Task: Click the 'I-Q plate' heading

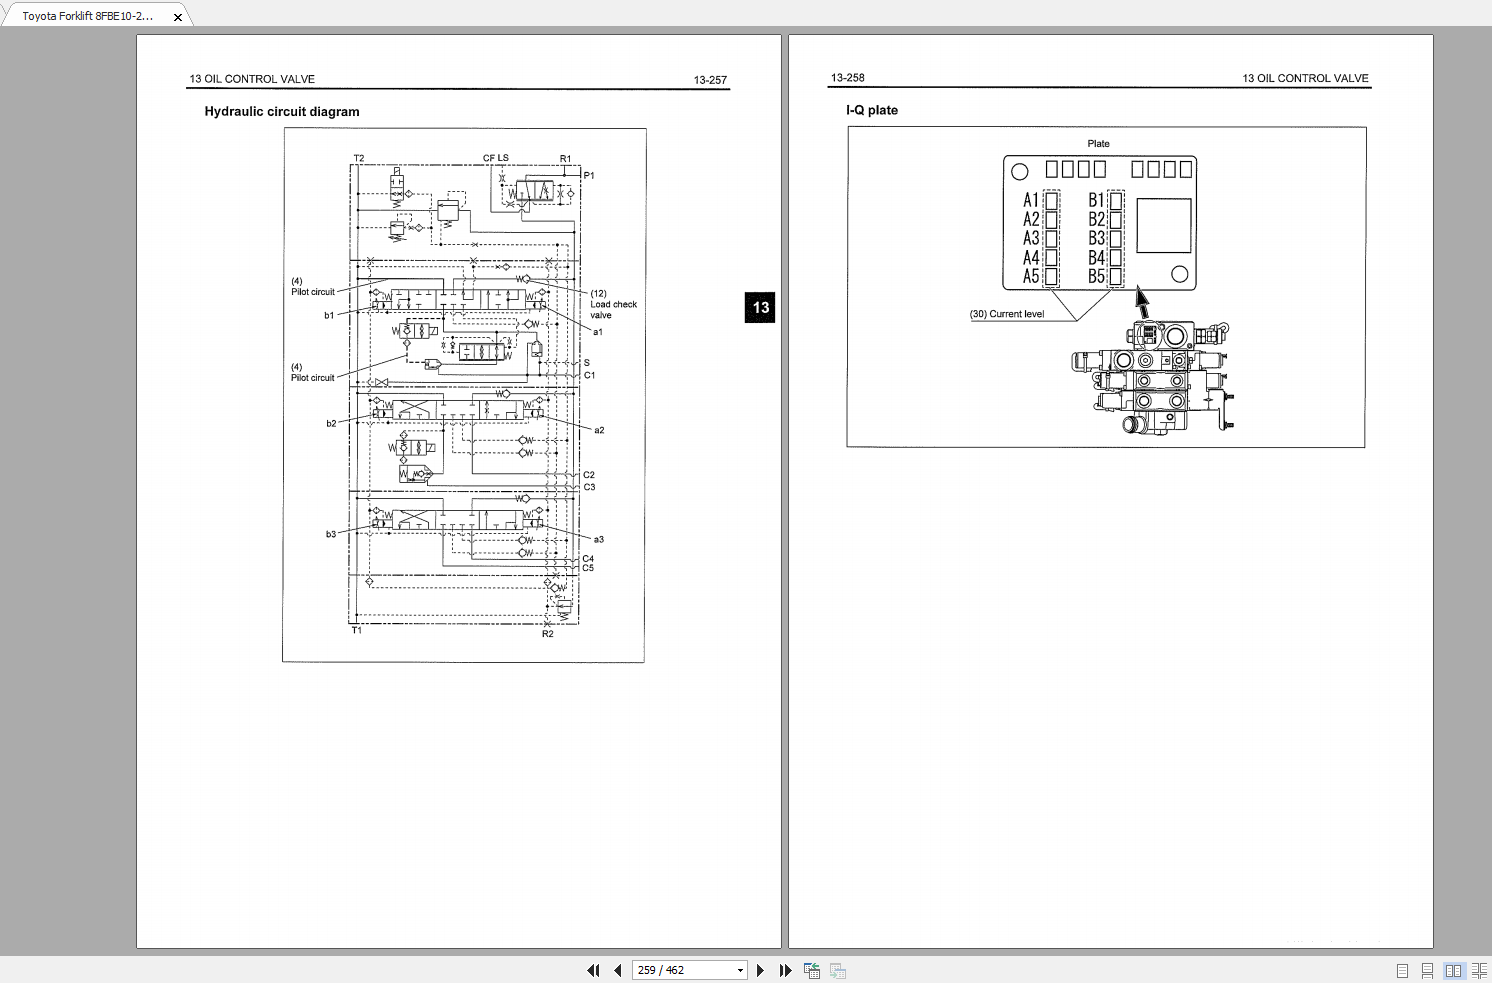Action: pyautogui.click(x=872, y=110)
